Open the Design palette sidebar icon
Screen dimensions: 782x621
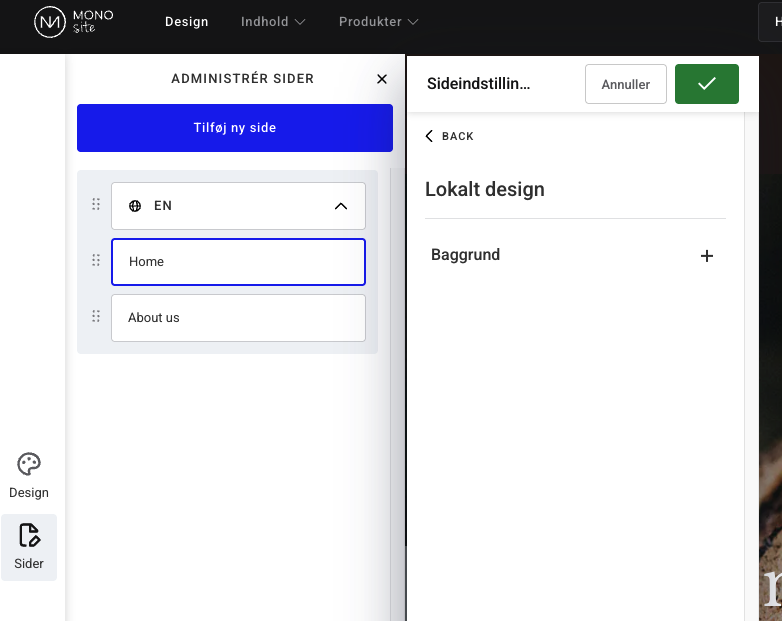pos(29,475)
